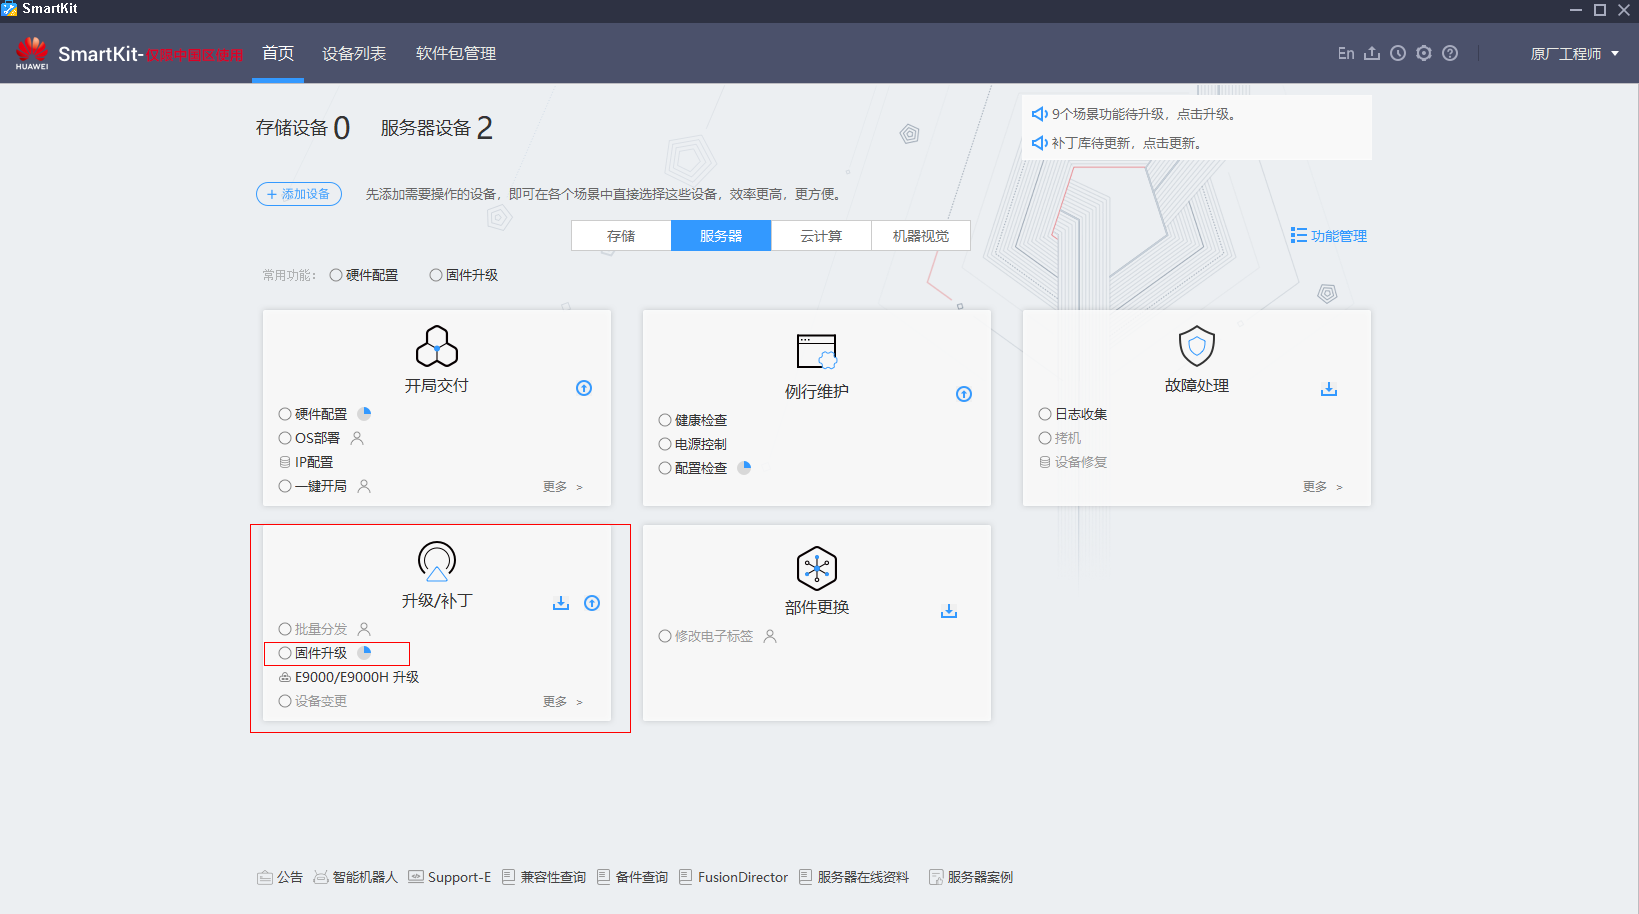Open the 原厂工程师 role dropdown
The height and width of the screenshot is (914, 1639).
pos(1574,54)
